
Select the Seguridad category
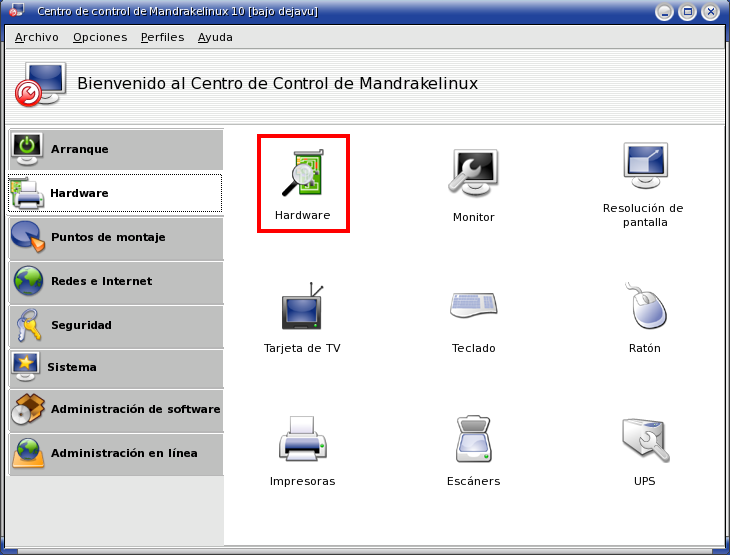point(116,325)
